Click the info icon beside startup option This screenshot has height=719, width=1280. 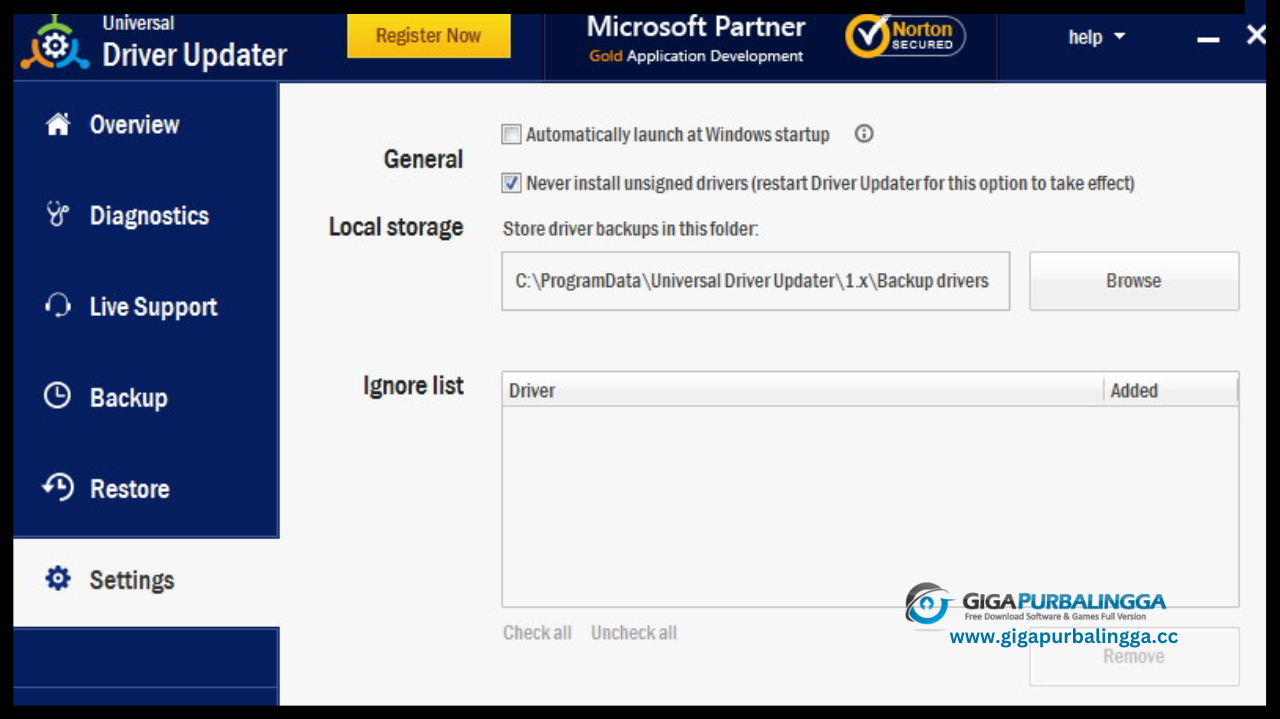(864, 133)
